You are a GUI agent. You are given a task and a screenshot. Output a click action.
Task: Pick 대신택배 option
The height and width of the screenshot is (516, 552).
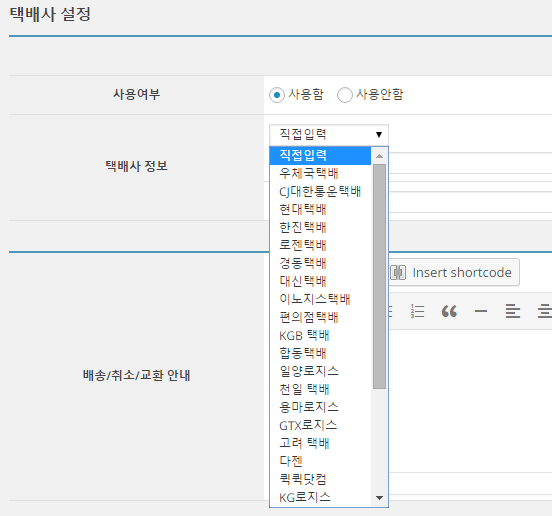[x=320, y=281]
